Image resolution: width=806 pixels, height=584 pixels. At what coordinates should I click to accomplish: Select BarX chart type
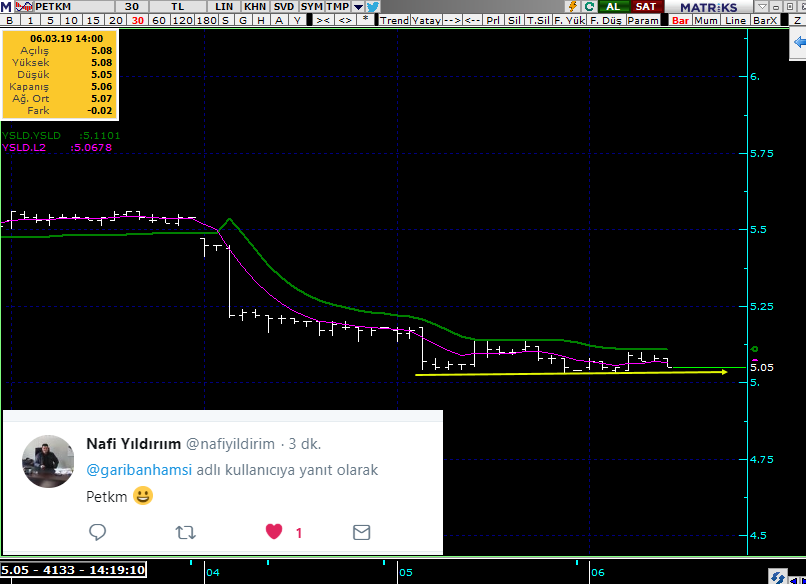coord(765,21)
